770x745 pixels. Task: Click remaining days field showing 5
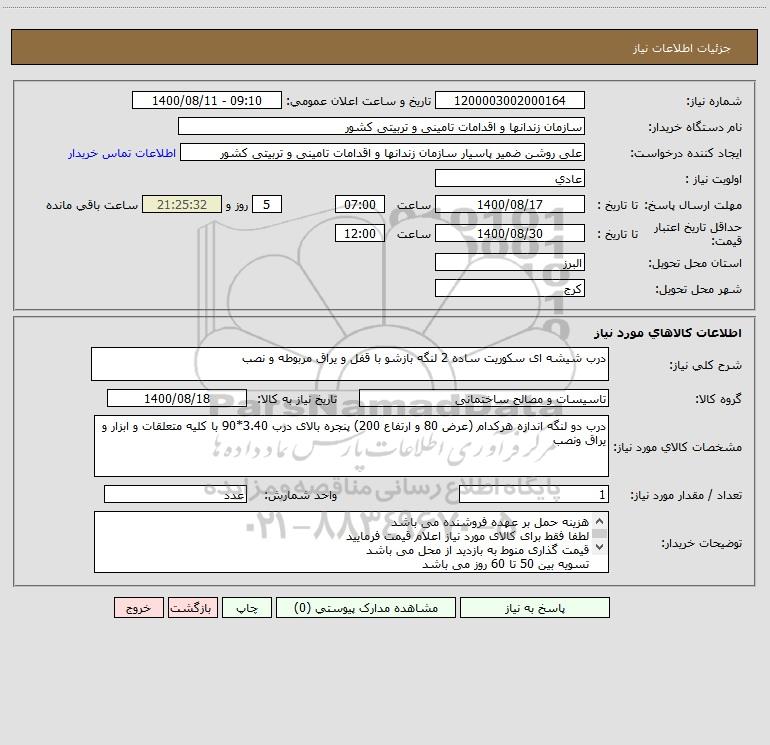click(267, 204)
